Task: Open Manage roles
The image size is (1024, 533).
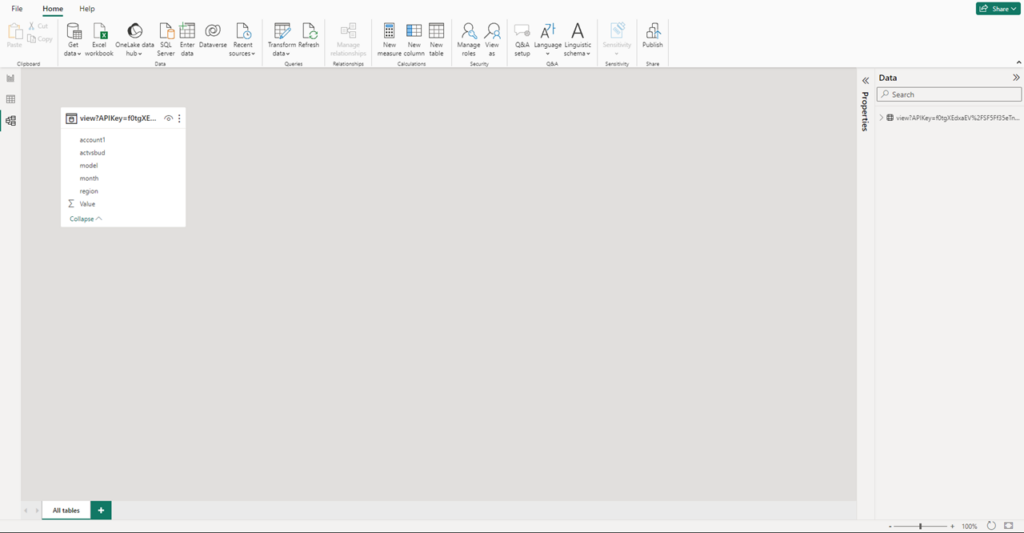Action: [468, 40]
